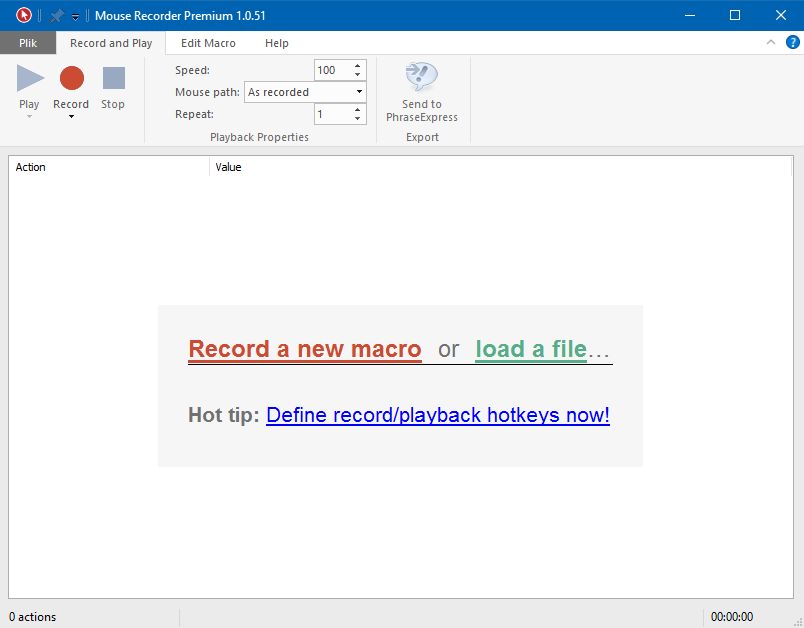Click inside the Repeat value field

(x=330, y=114)
